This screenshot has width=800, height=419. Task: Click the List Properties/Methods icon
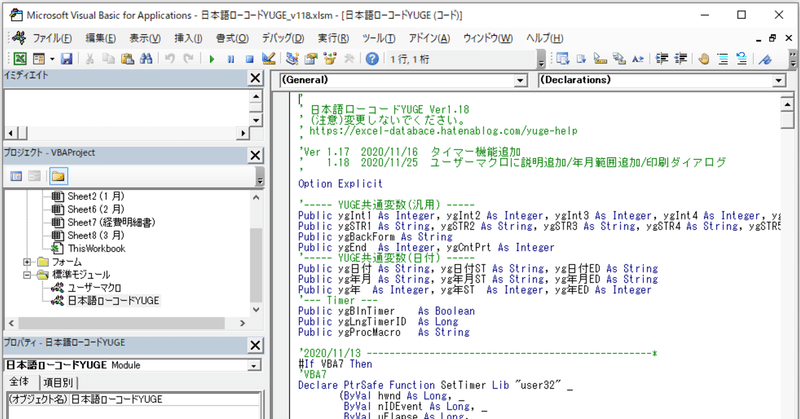[563, 59]
